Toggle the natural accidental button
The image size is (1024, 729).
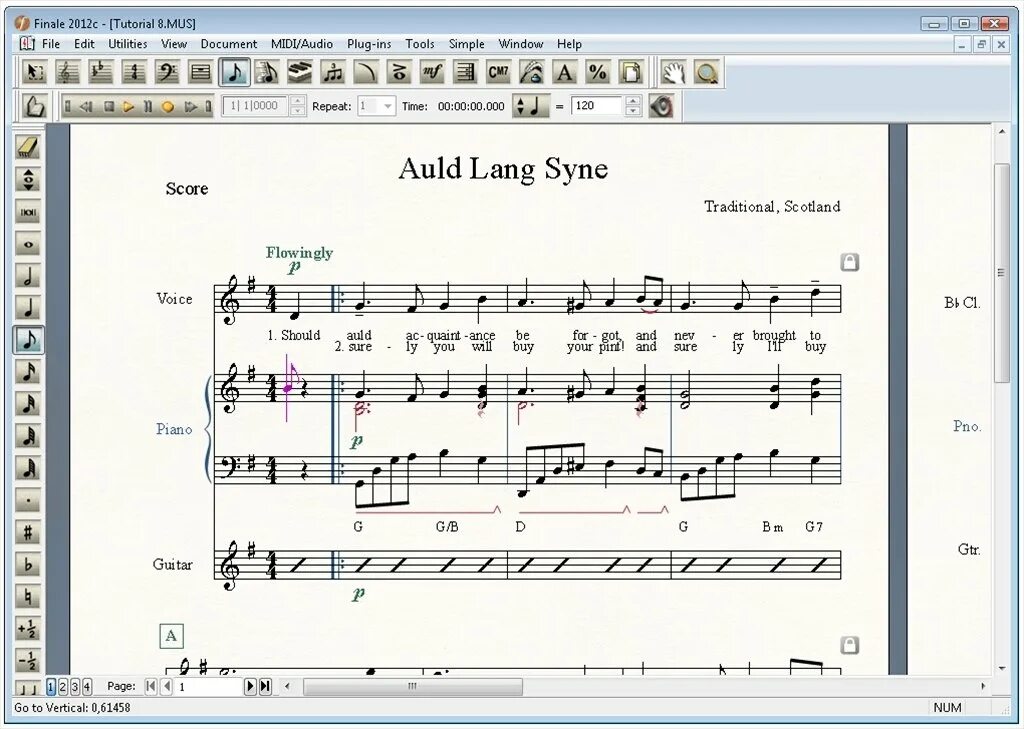coord(27,596)
